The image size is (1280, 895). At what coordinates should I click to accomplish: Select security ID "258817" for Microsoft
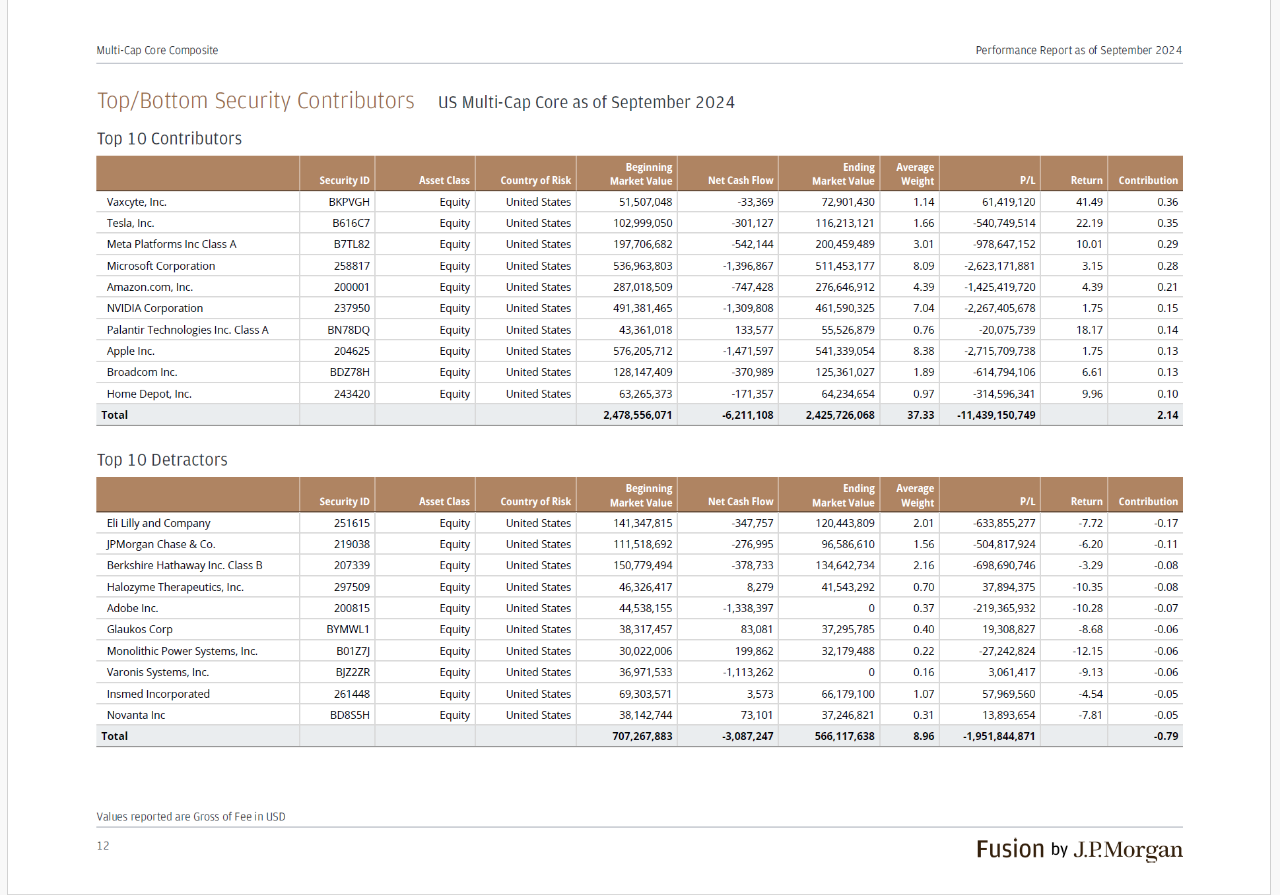pyautogui.click(x=352, y=266)
